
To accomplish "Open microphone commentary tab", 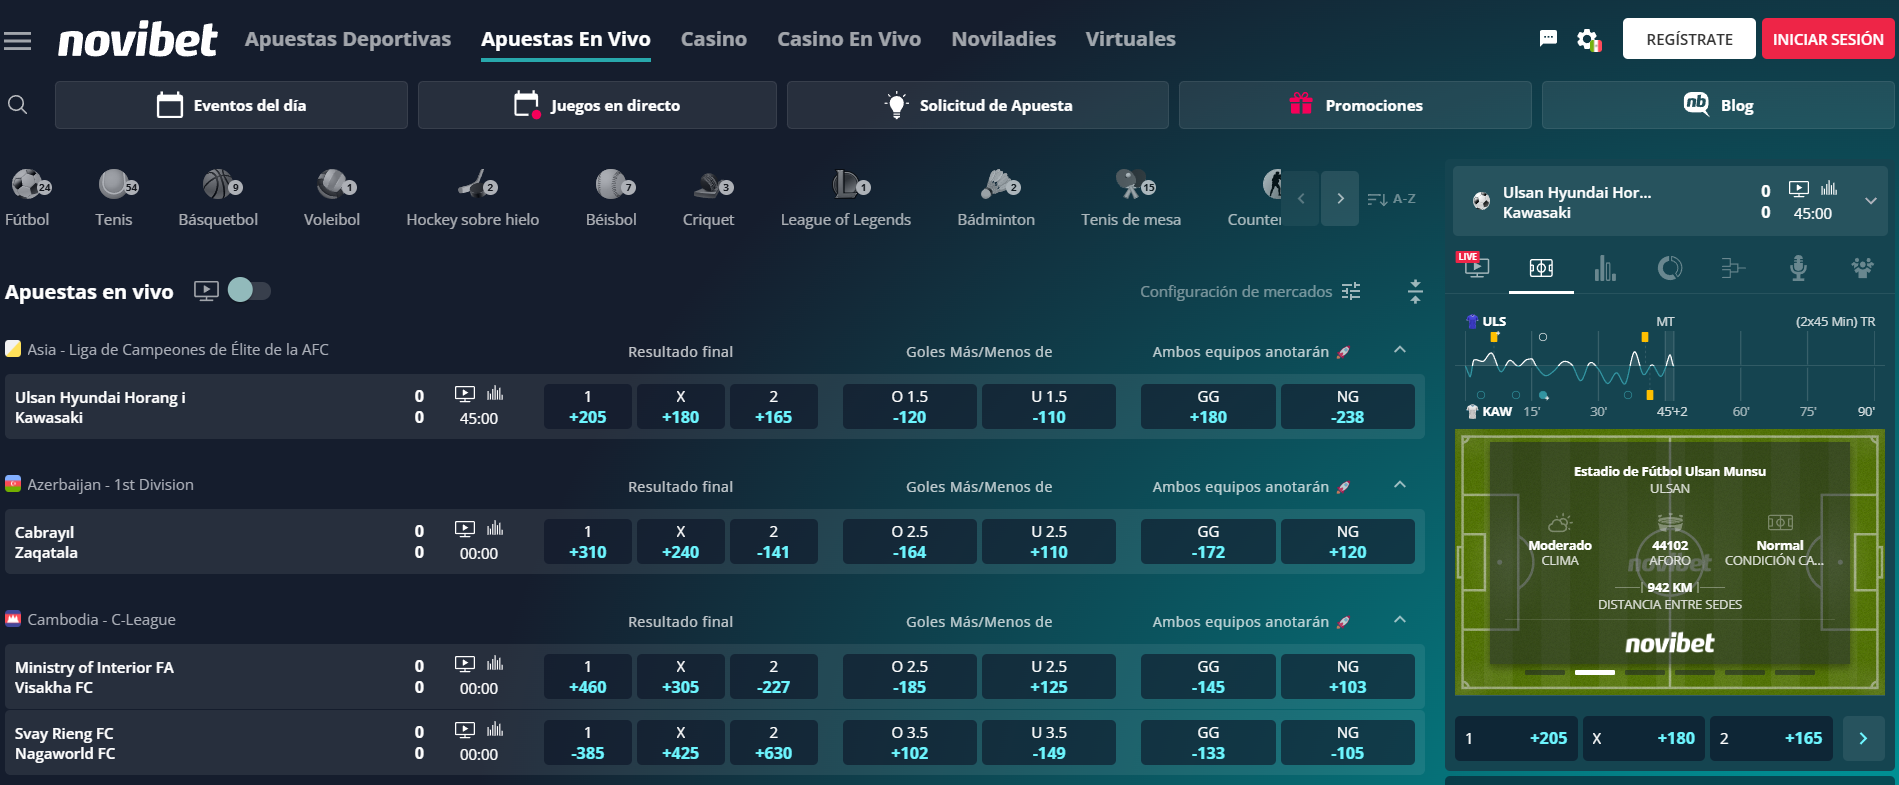I will point(1798,268).
